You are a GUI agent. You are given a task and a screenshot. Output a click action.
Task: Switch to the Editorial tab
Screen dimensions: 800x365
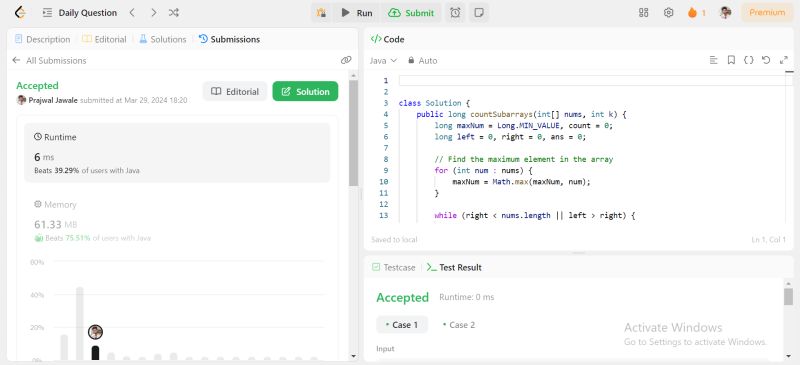104,39
